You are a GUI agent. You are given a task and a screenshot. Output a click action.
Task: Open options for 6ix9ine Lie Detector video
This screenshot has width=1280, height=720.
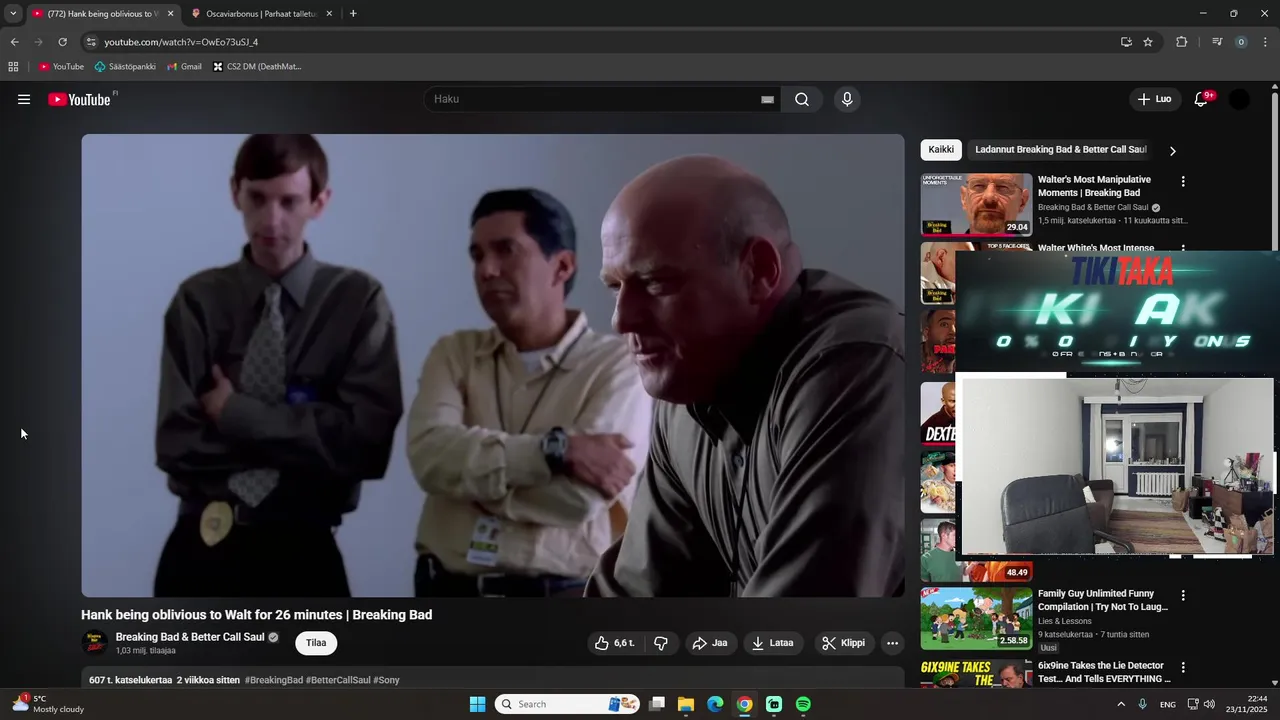(1183, 667)
